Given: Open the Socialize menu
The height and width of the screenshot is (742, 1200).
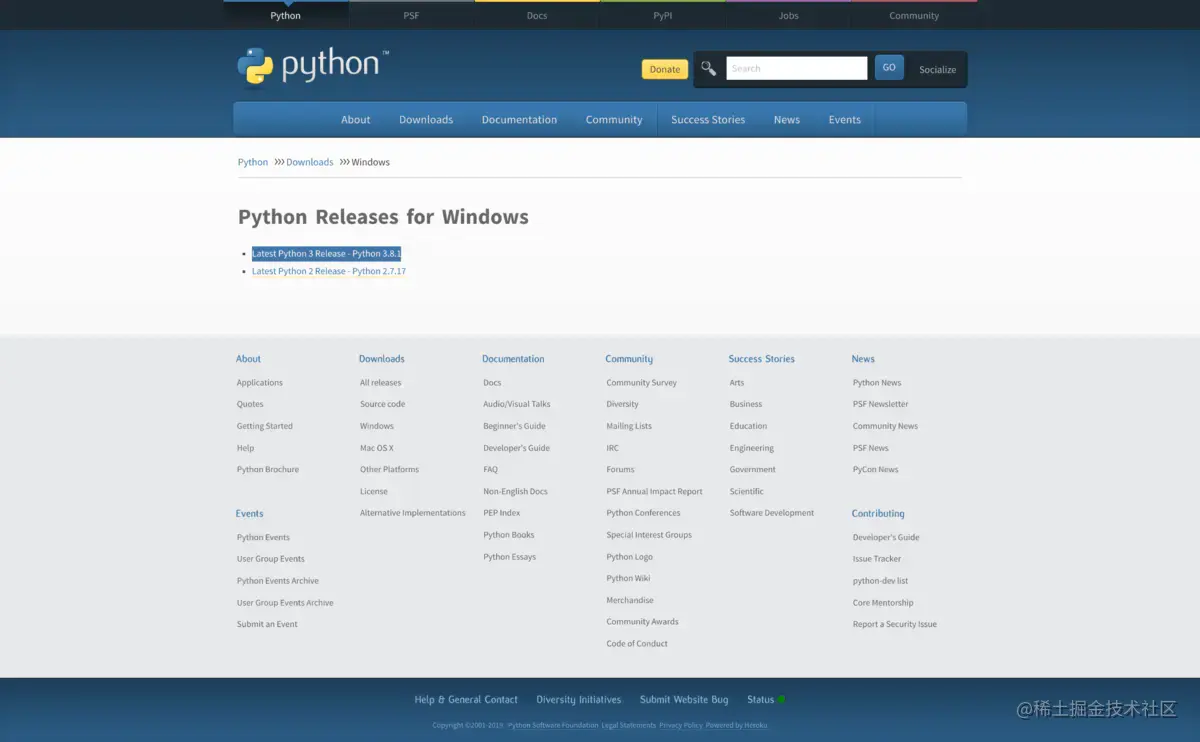Looking at the screenshot, I should pos(937,70).
